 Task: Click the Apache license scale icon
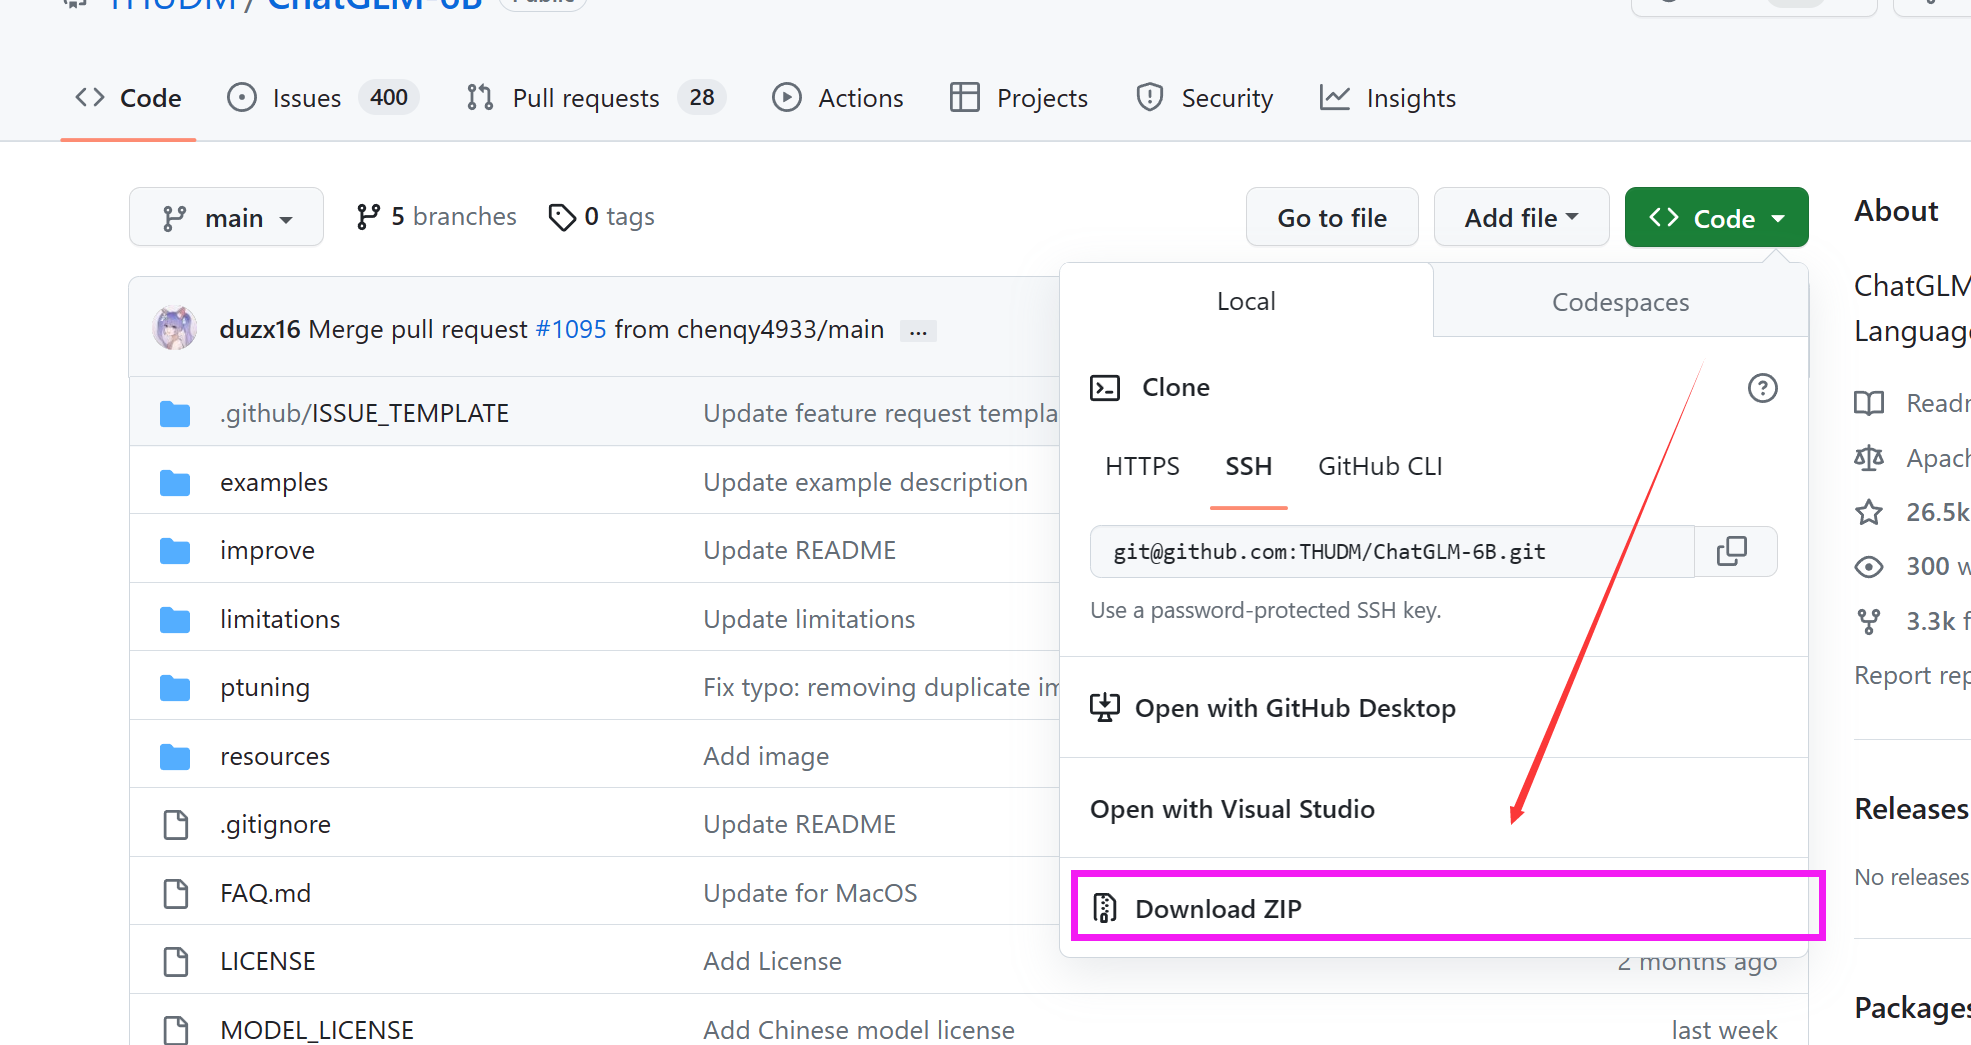pyautogui.click(x=1868, y=458)
